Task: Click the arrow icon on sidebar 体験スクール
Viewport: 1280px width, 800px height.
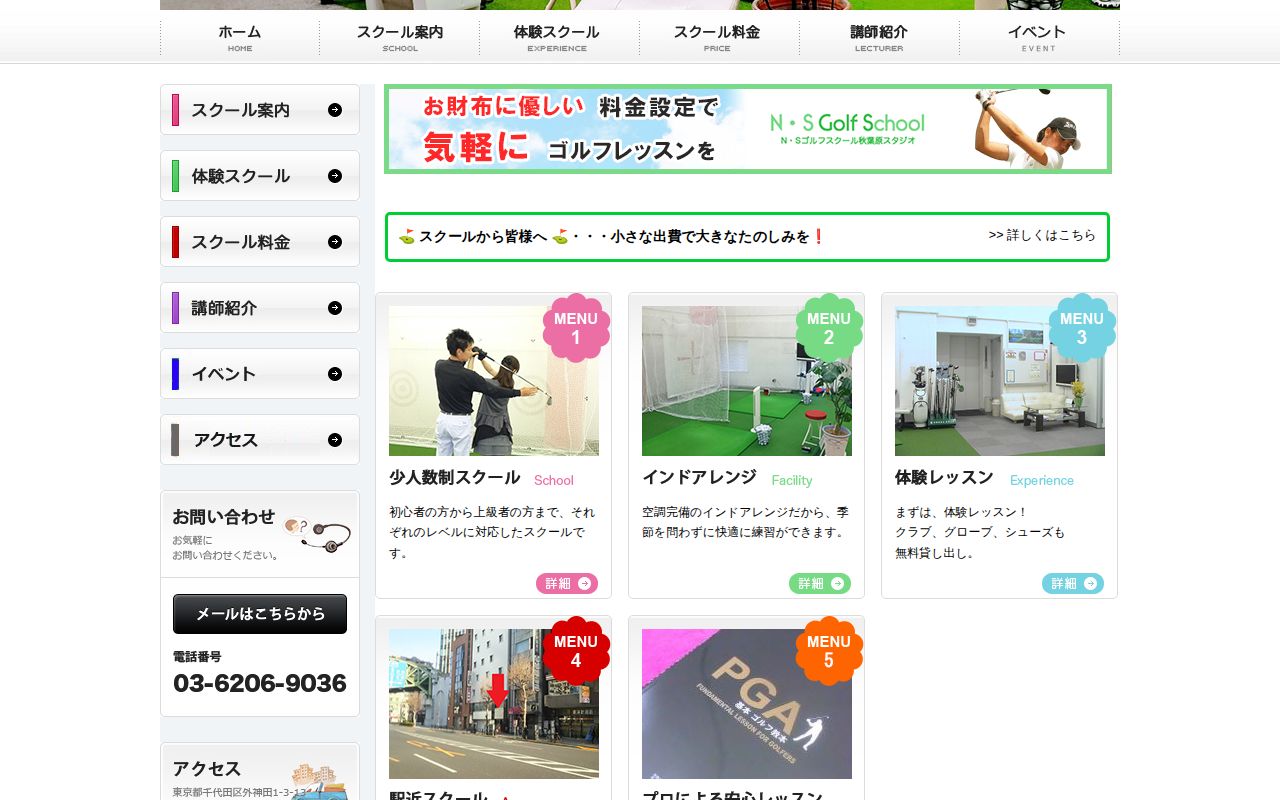Action: (335, 176)
